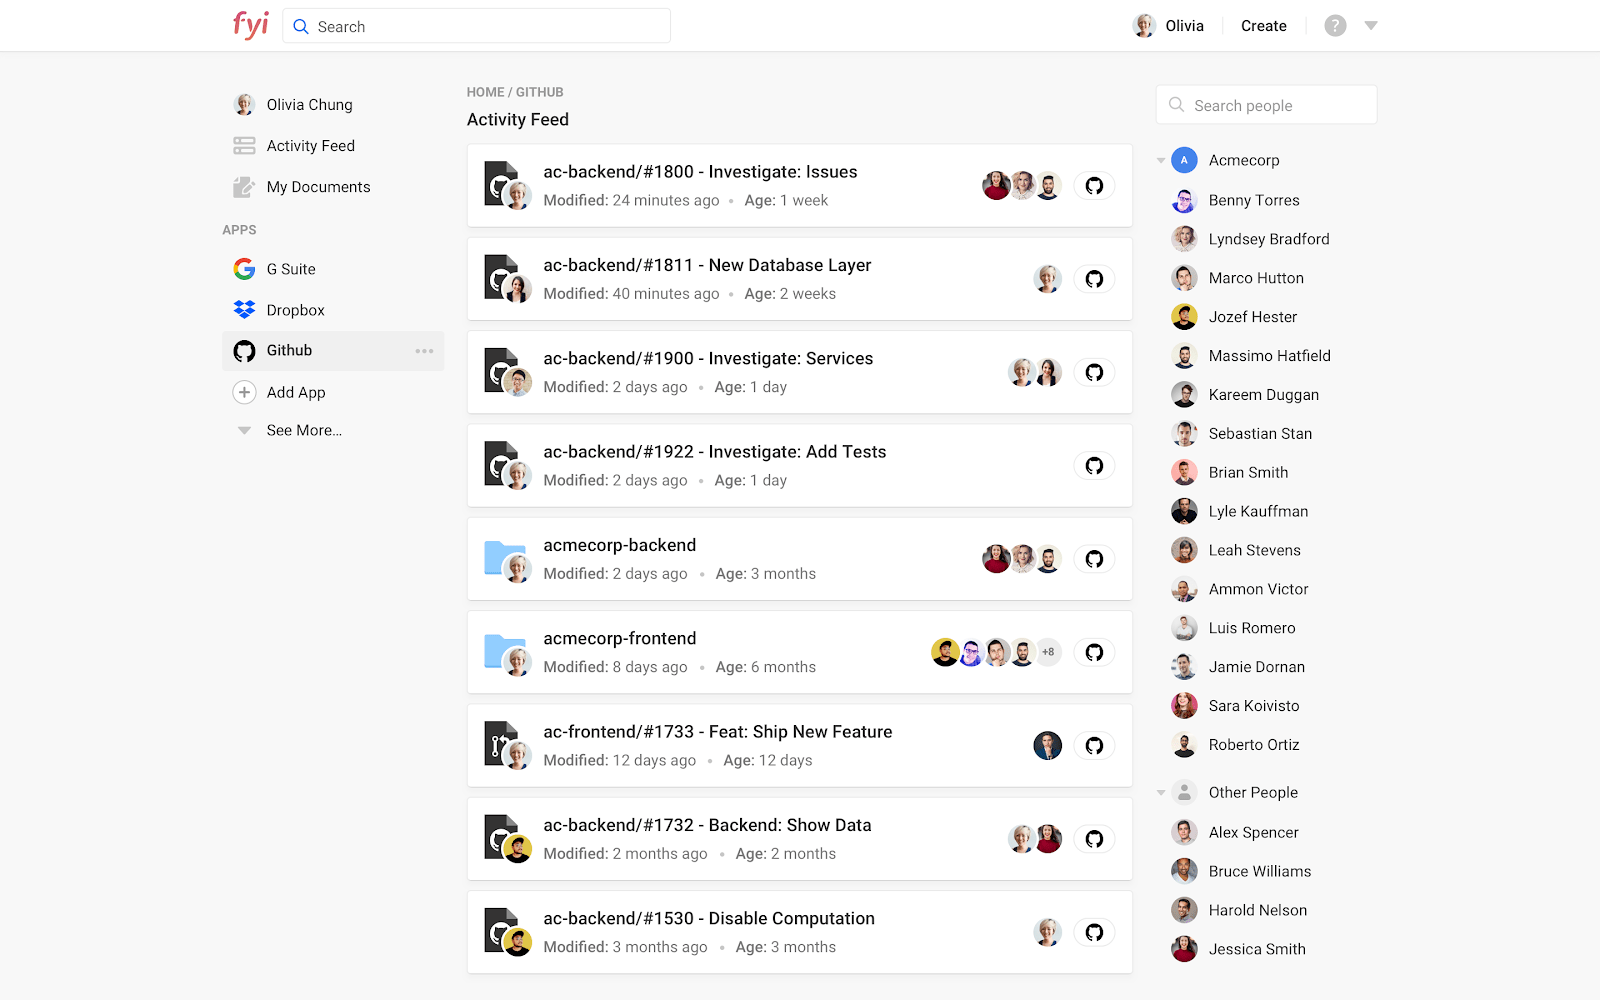Image resolution: width=1600 pixels, height=1000 pixels.
Task: Select Kareem Duggan in people list
Action: tap(1245, 395)
